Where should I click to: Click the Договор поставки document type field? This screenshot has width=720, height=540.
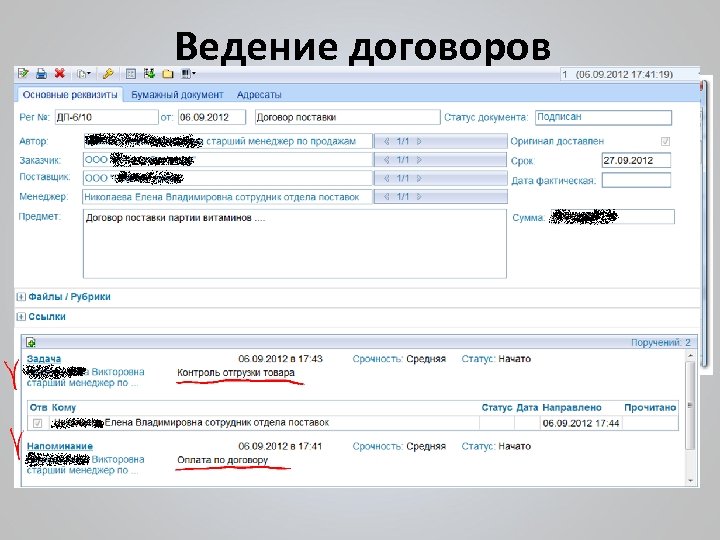(x=348, y=117)
